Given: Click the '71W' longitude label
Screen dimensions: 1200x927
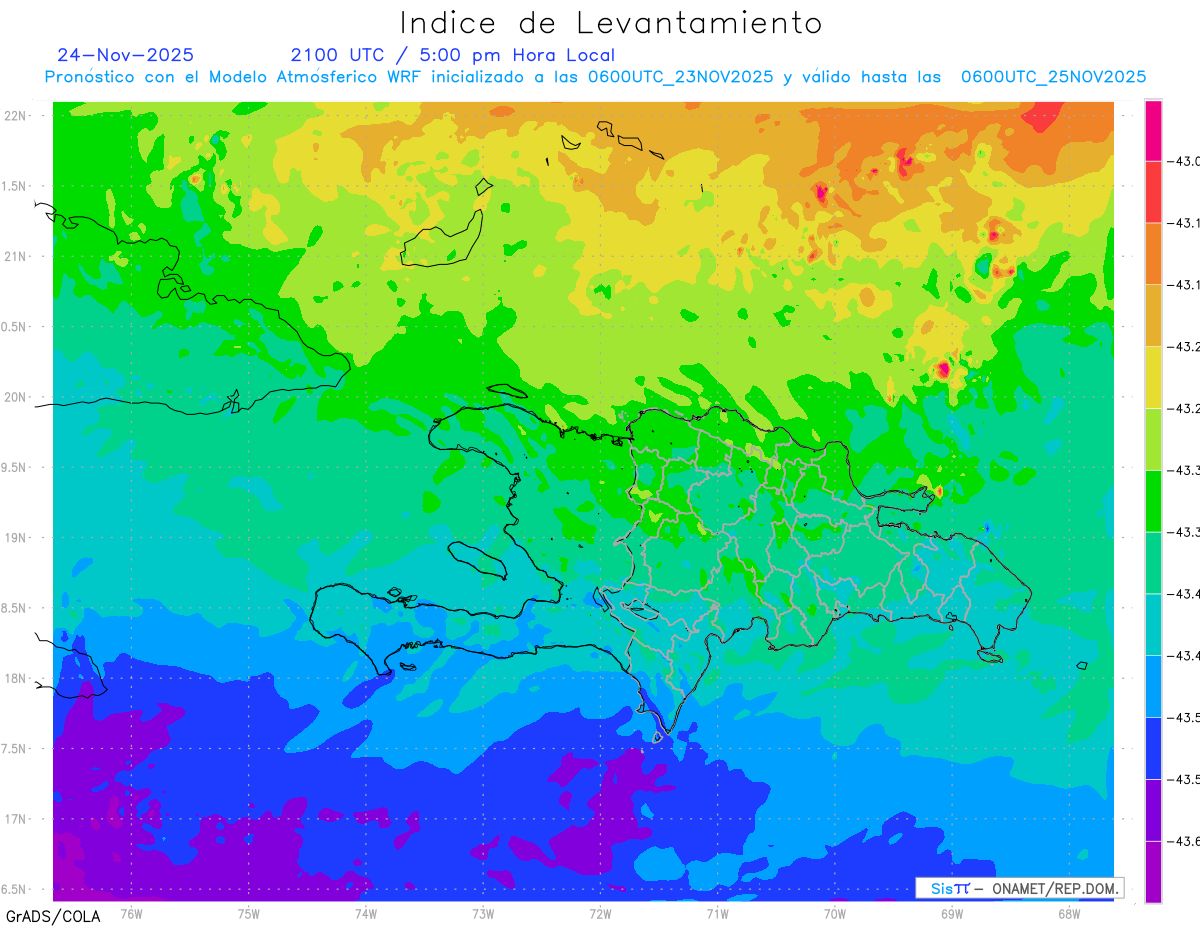Looking at the screenshot, I should coord(717,914).
